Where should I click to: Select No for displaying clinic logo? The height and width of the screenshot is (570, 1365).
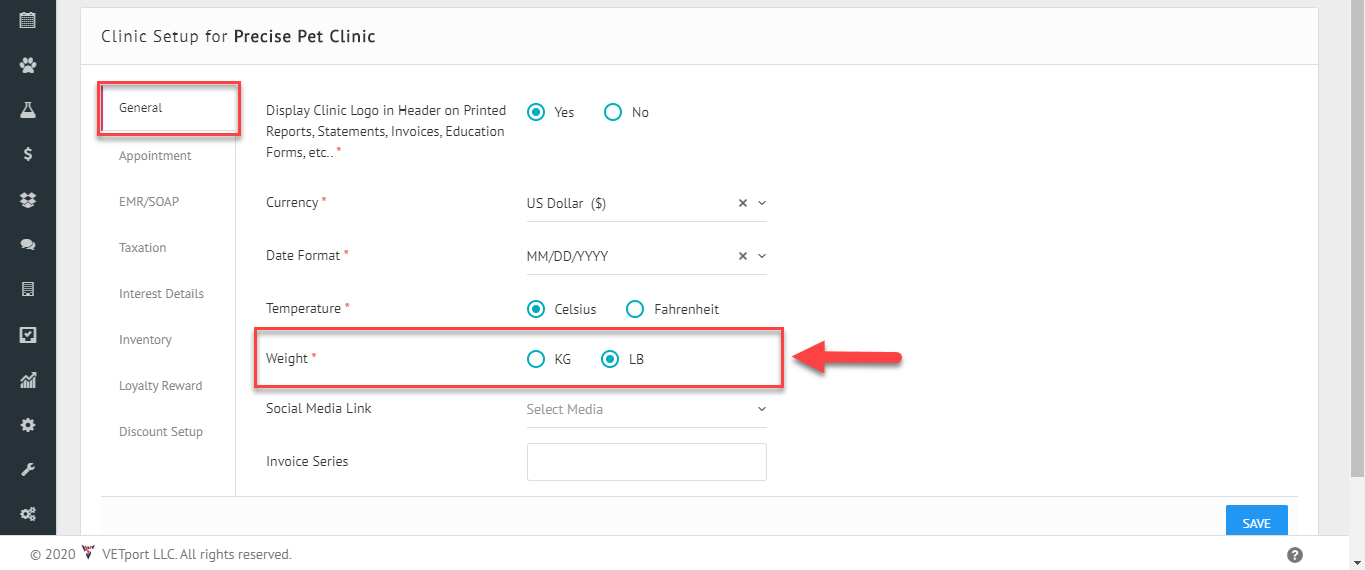(613, 112)
